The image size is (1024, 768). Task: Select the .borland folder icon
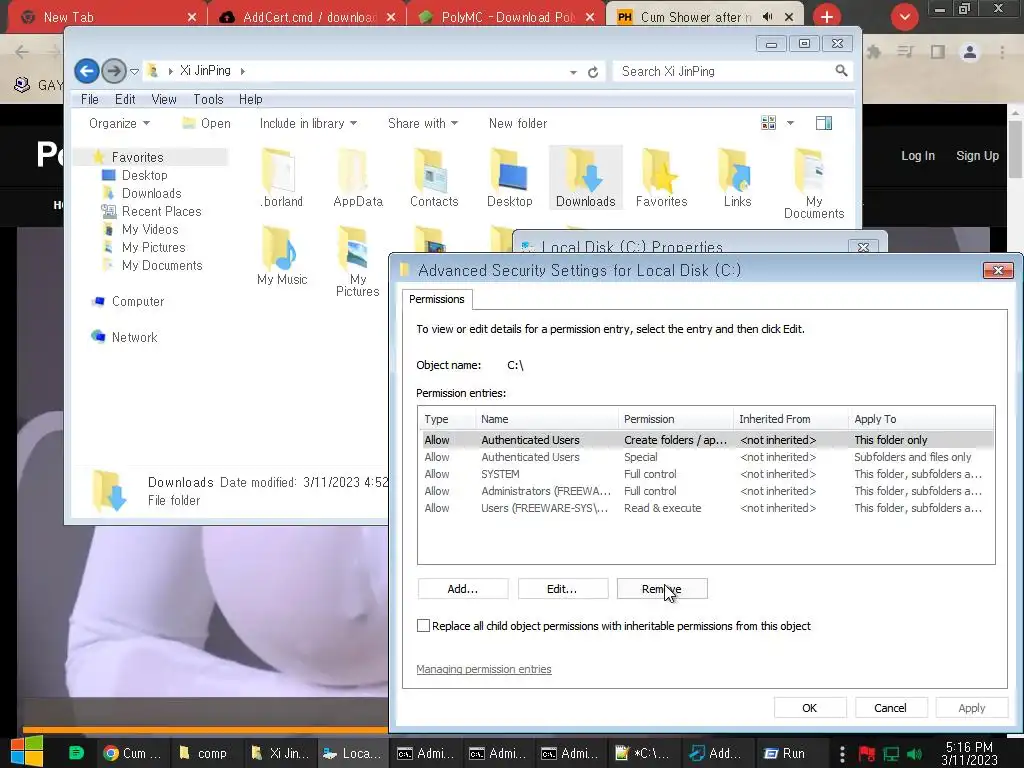pos(281,177)
